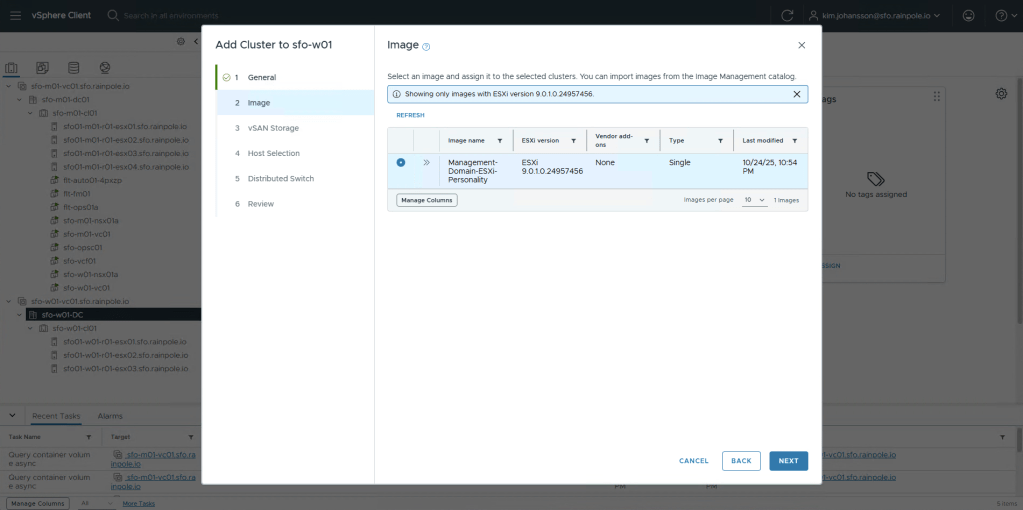
Task: Dismiss the ESXi version info banner
Action: click(797, 94)
